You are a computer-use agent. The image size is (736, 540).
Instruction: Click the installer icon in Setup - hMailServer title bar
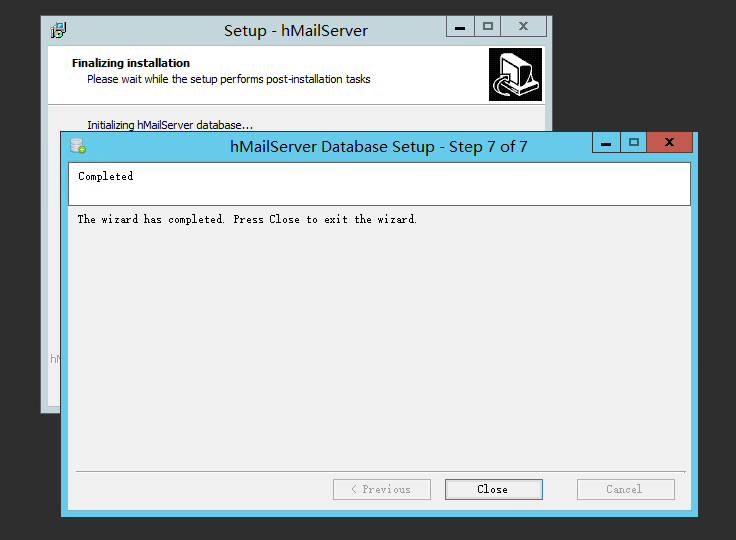coord(58,30)
